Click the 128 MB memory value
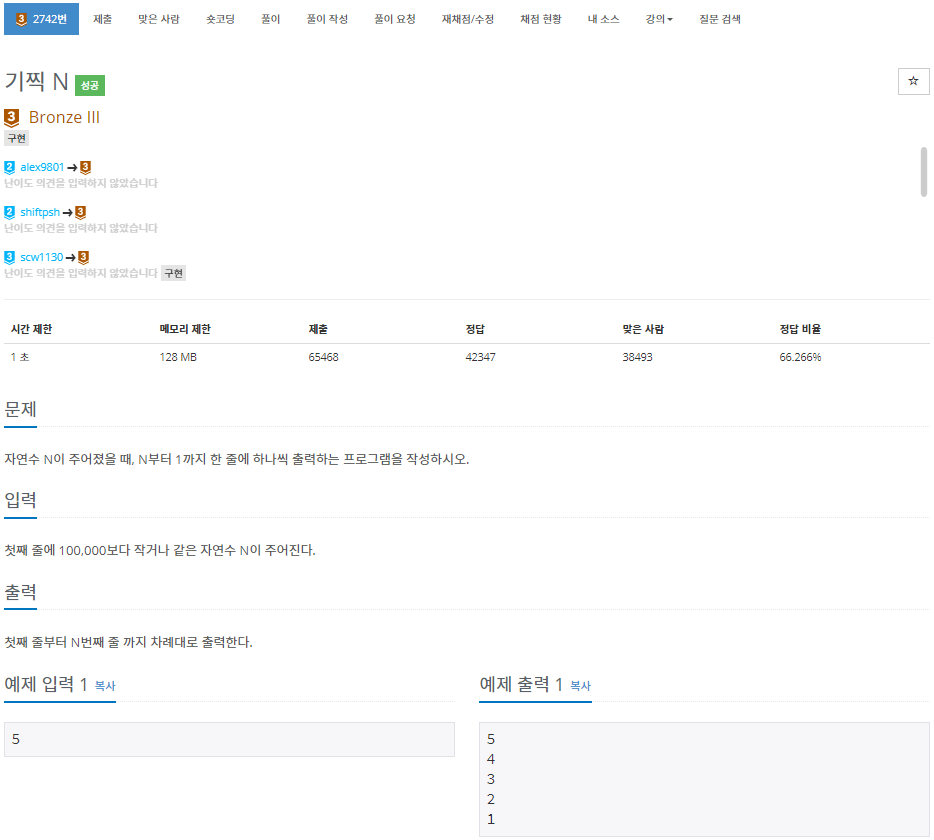 point(178,357)
